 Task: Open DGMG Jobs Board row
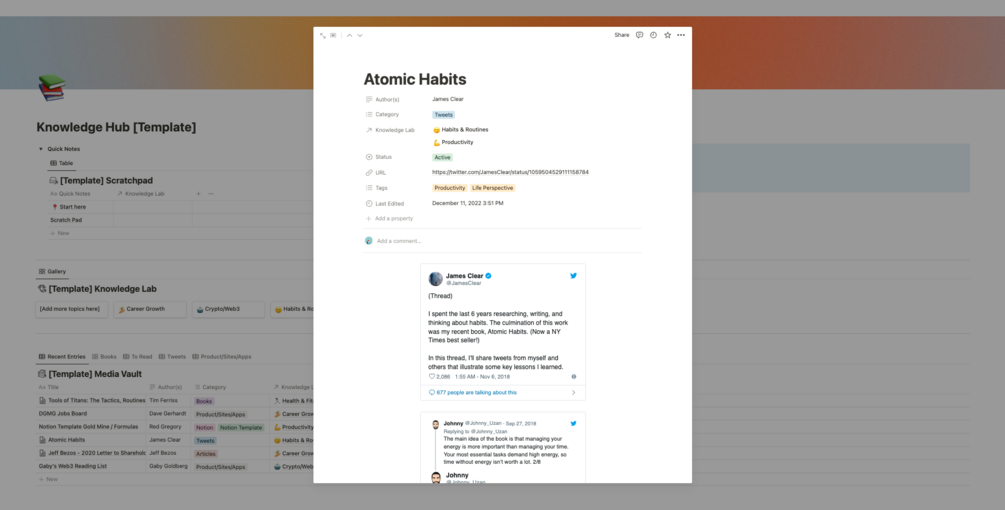pos(62,414)
